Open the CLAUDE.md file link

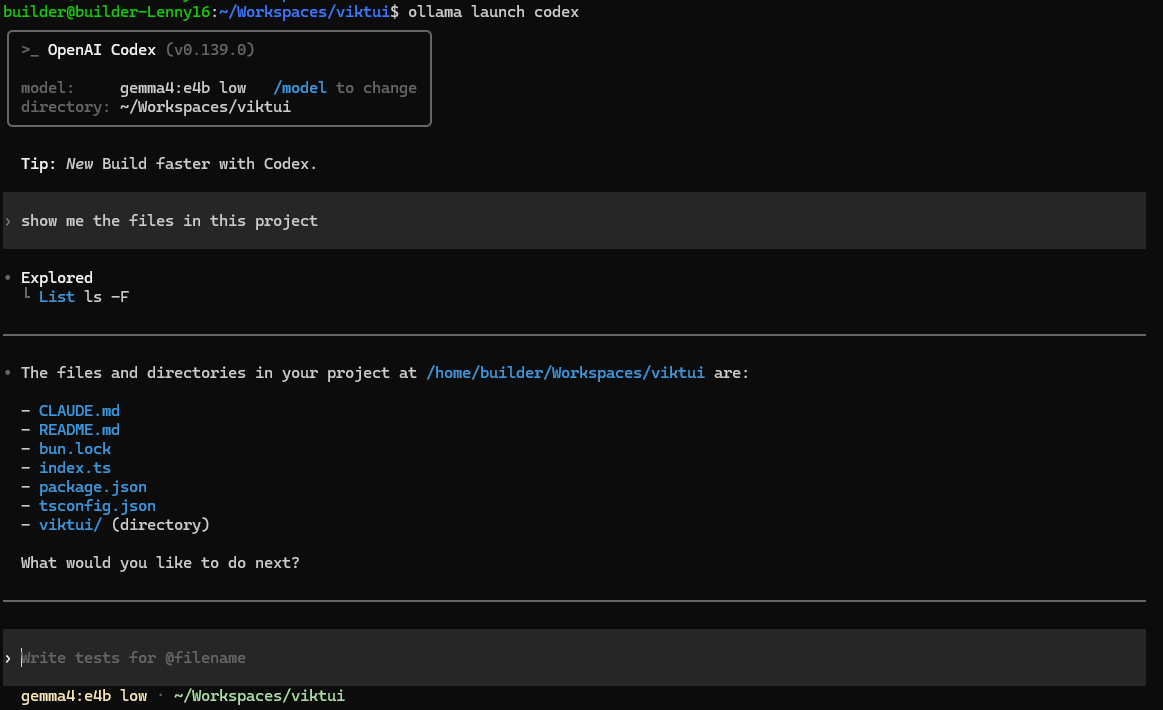(79, 411)
